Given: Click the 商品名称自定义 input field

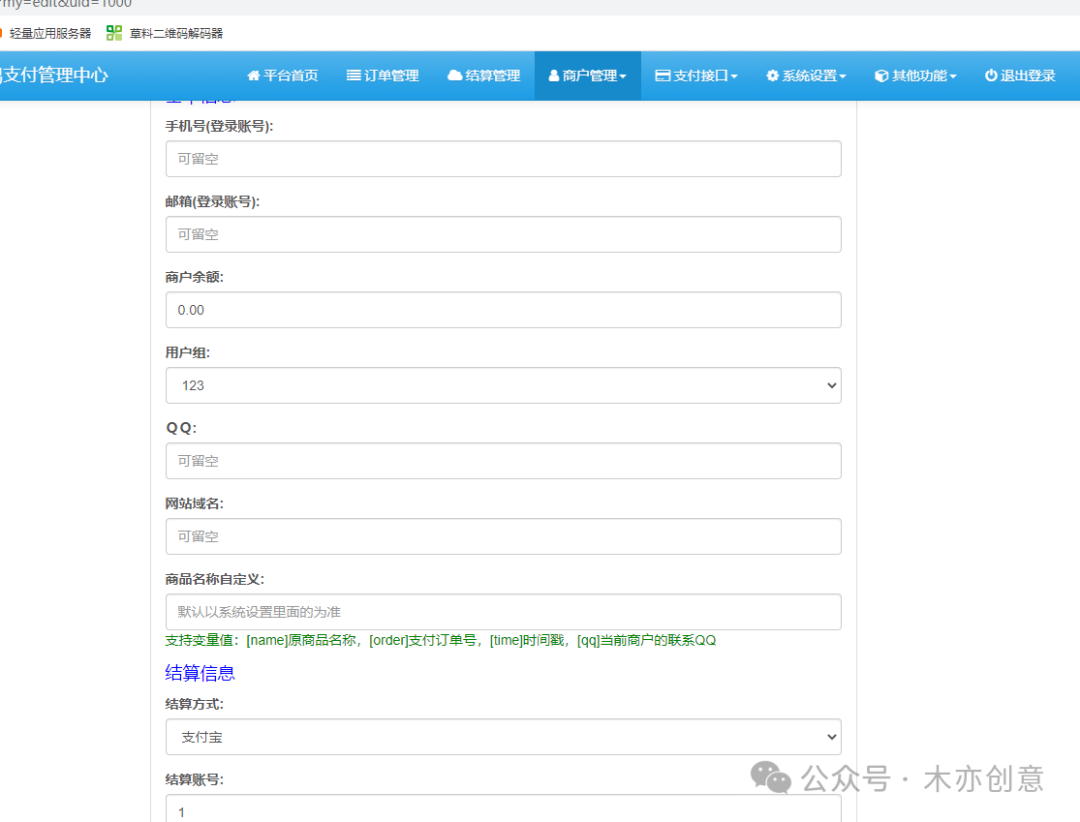Looking at the screenshot, I should click(503, 612).
